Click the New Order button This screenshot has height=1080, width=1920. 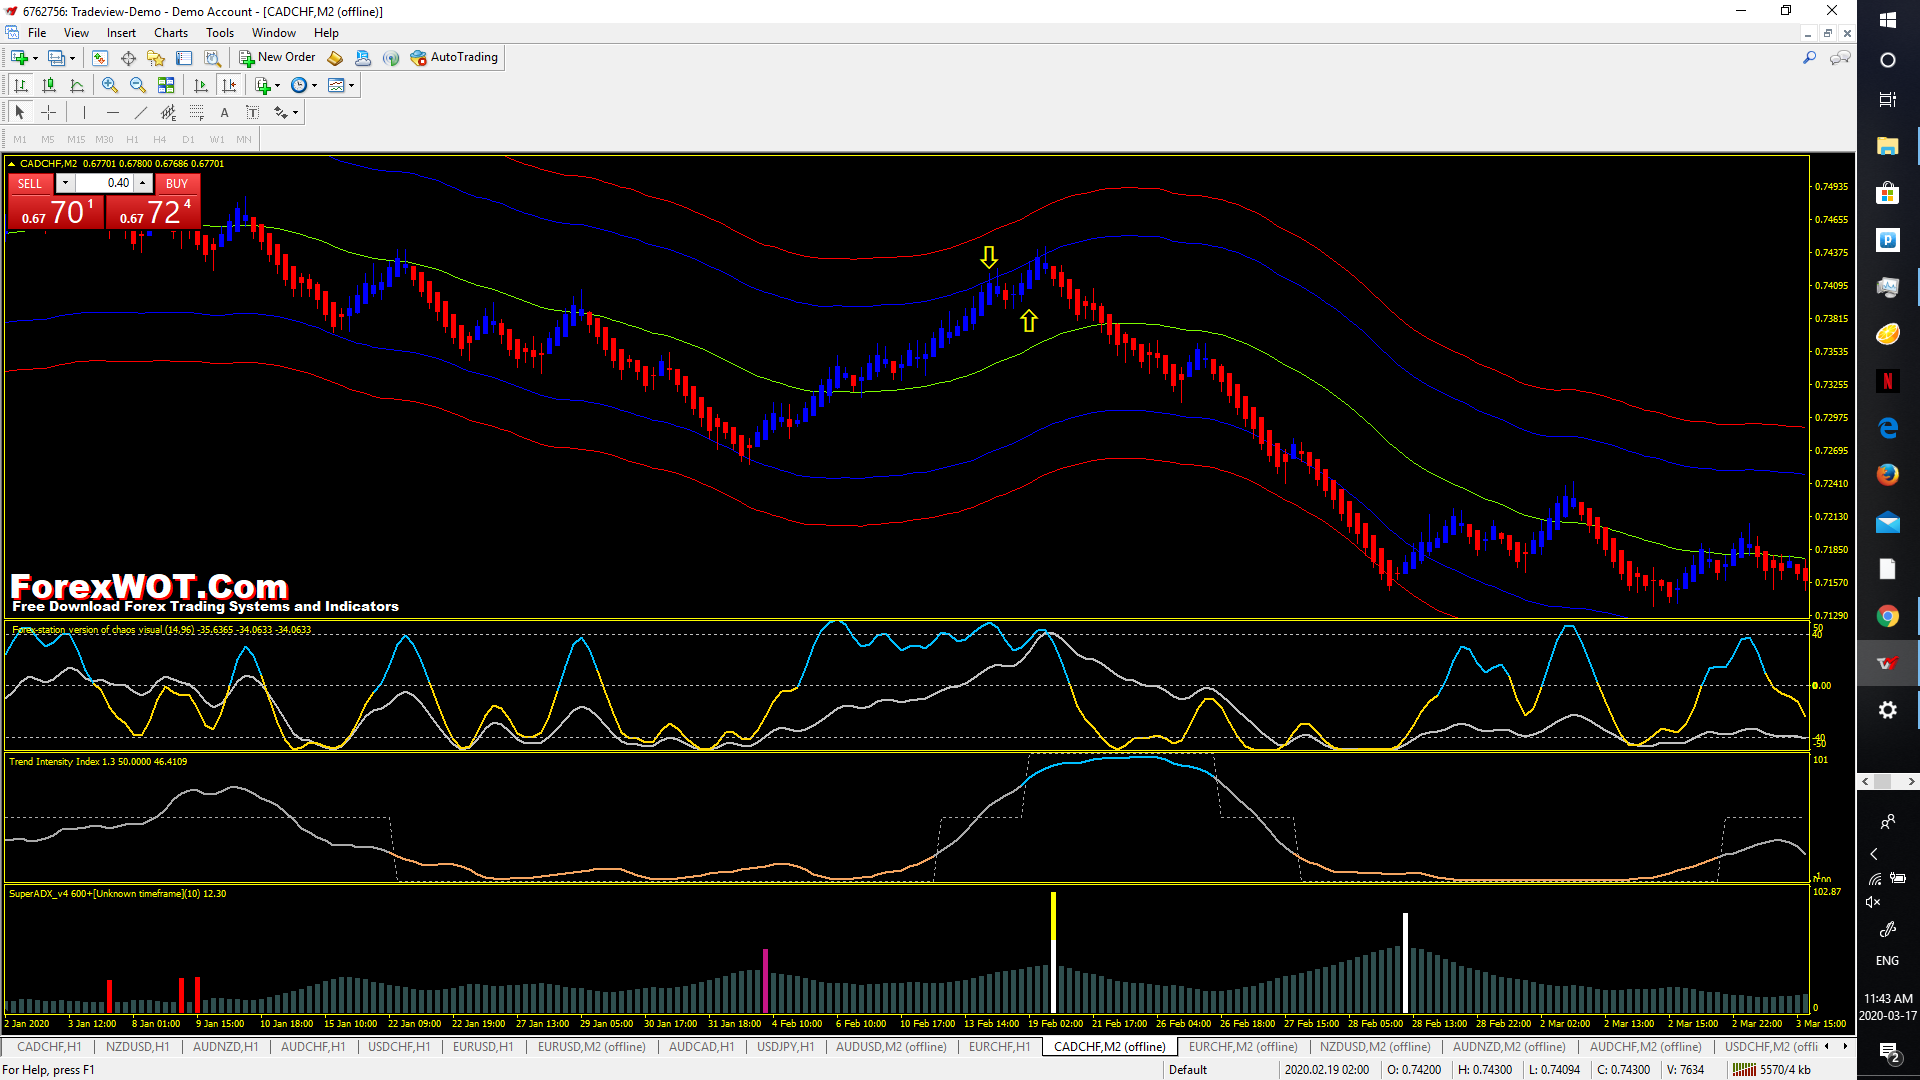pos(277,58)
